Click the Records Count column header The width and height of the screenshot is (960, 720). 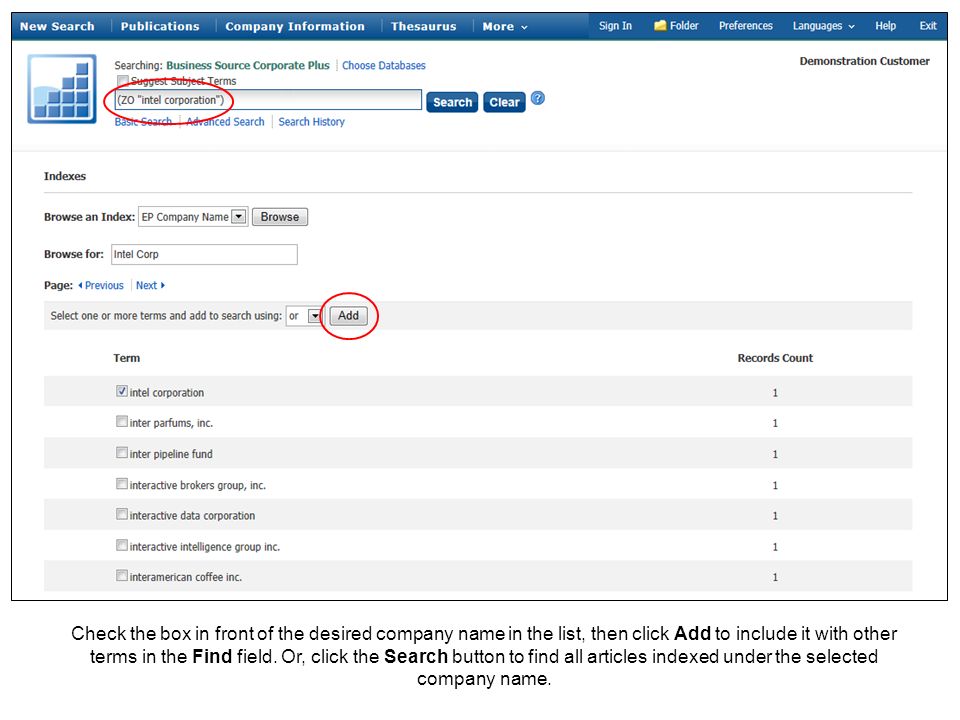coord(775,358)
